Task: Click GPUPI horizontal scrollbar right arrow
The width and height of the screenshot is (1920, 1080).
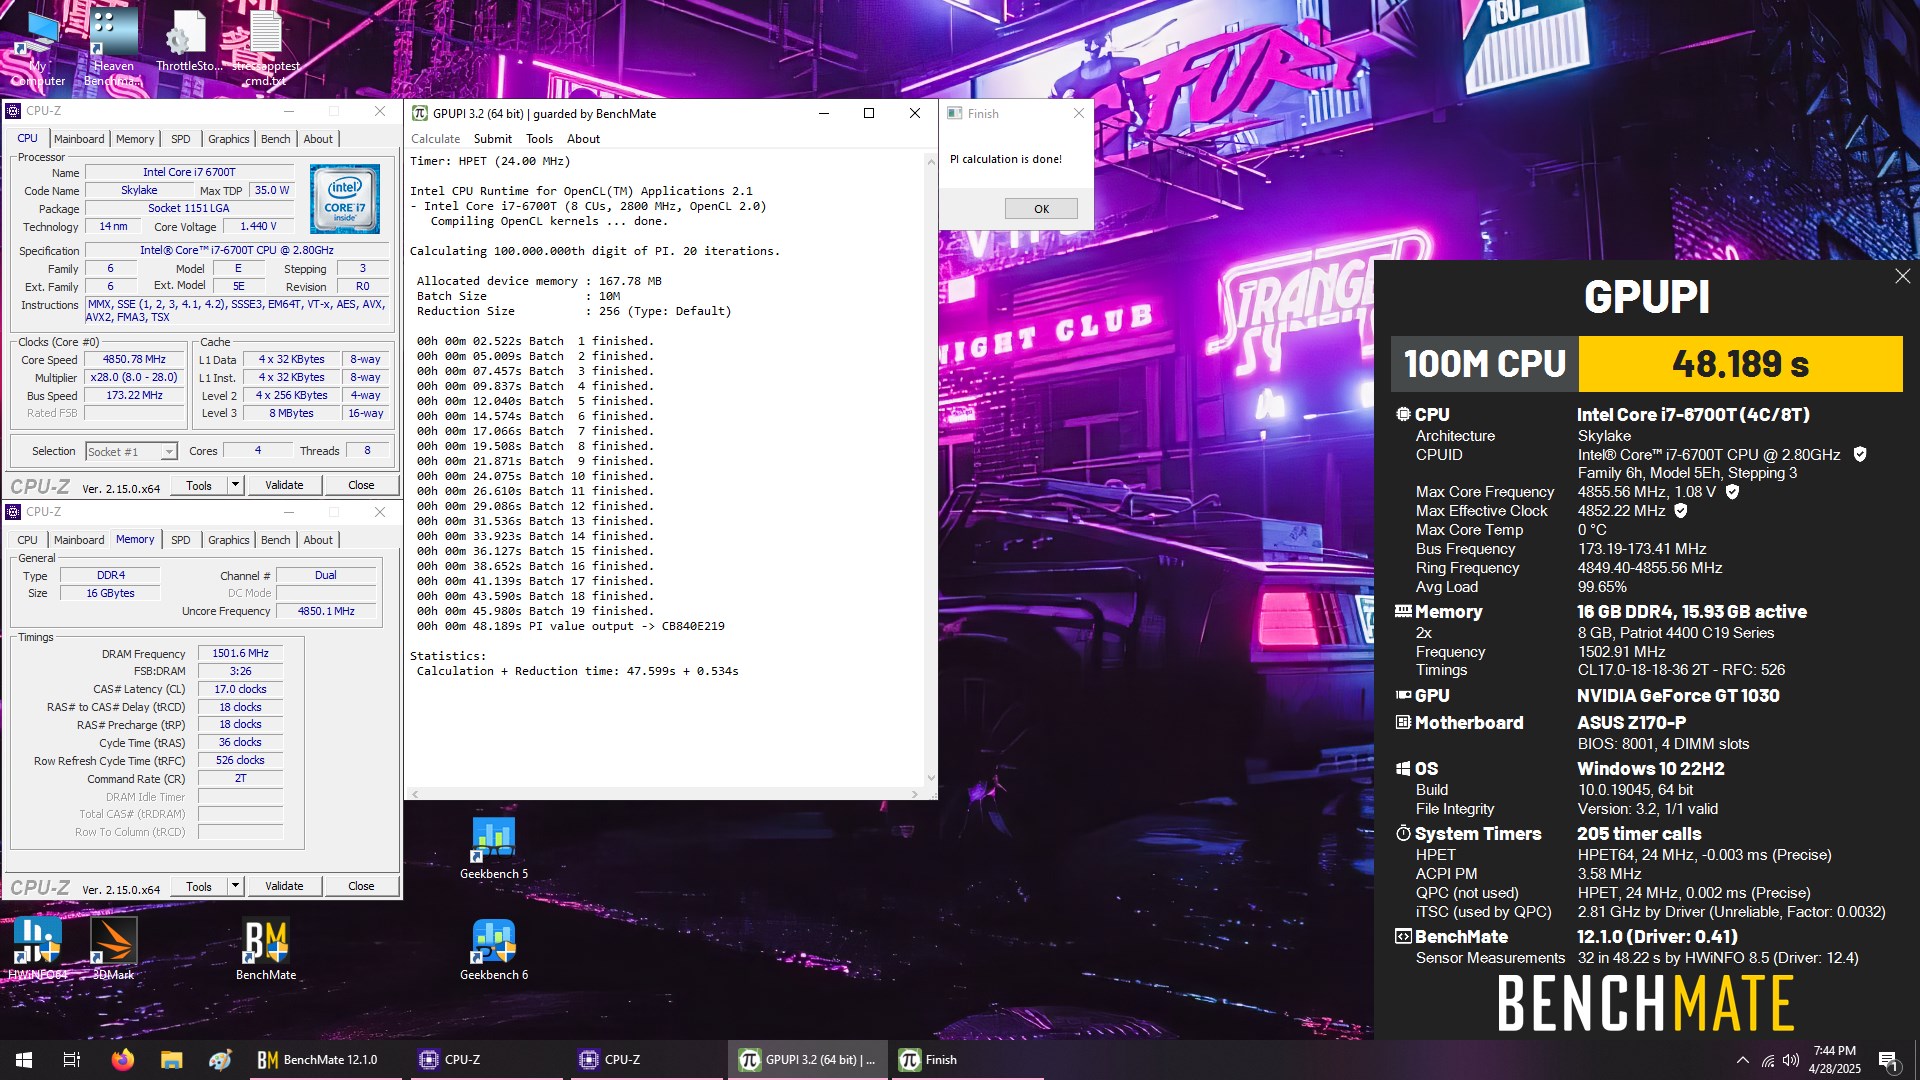Action: coord(914,794)
